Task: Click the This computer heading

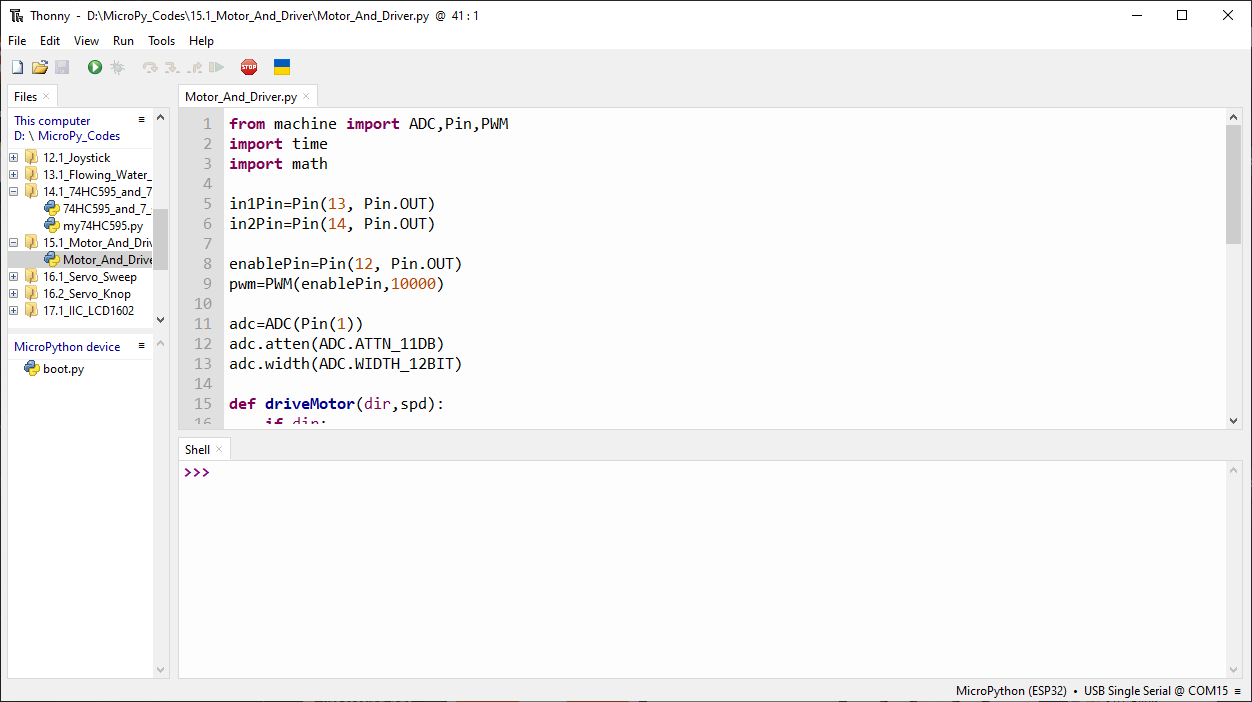Action: (52, 121)
